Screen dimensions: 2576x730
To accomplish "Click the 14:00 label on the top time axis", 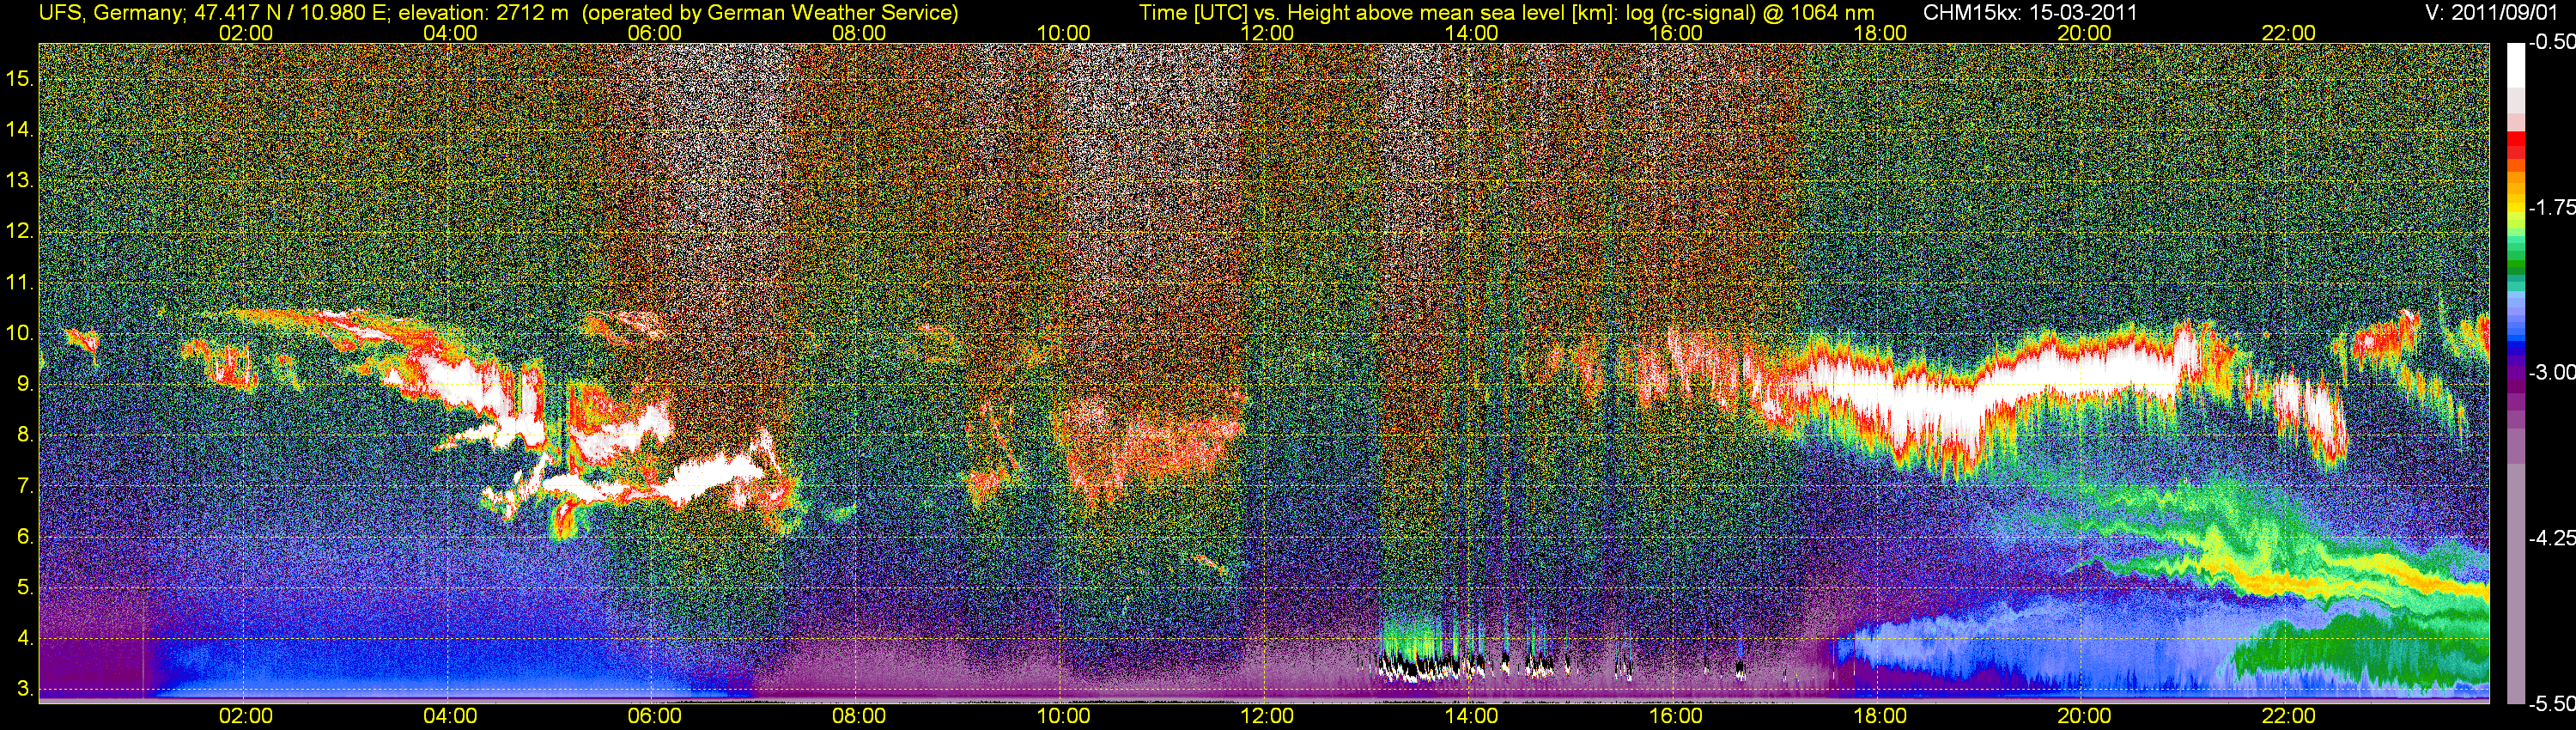I will pos(1472,33).
